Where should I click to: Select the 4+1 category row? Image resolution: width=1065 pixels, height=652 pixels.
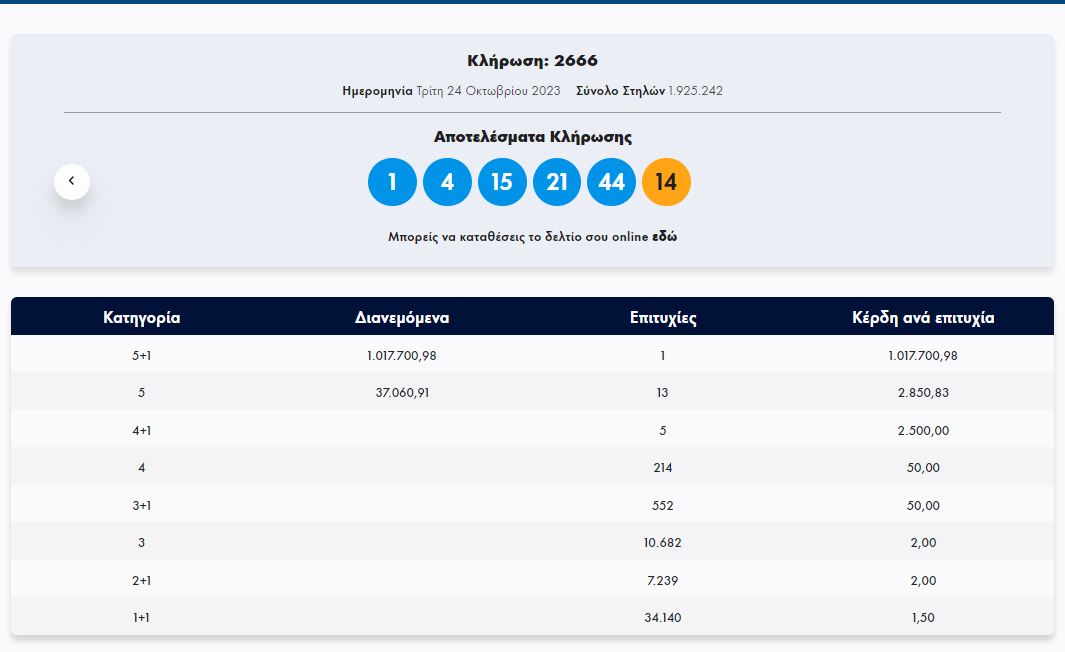tap(141, 430)
